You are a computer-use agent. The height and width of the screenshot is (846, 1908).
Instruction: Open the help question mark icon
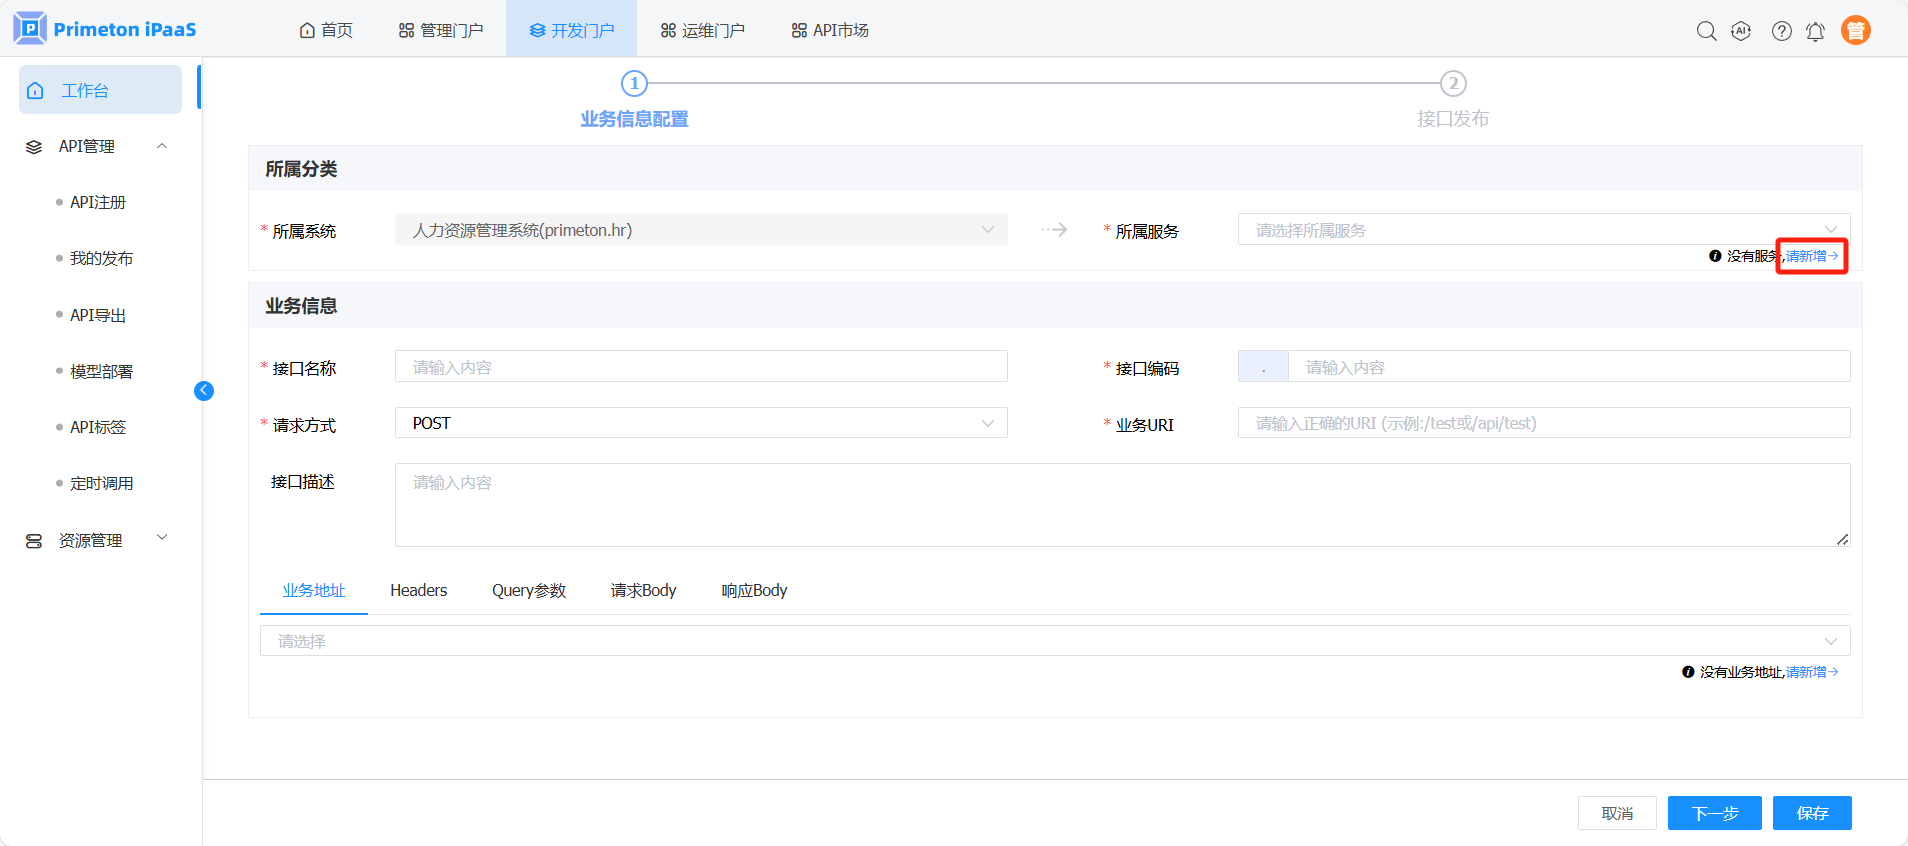point(1781,31)
